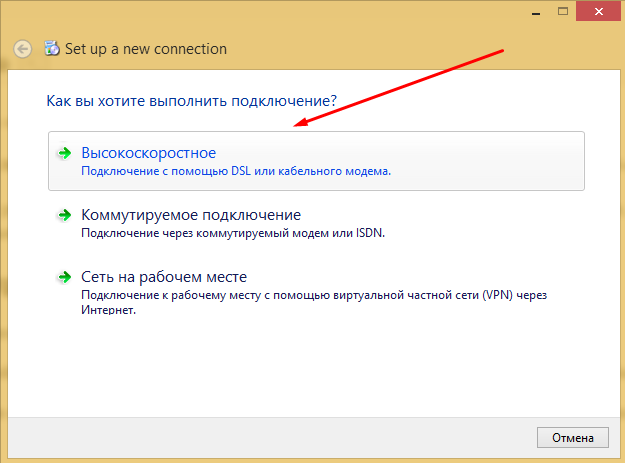Image resolution: width=625 pixels, height=463 pixels.
Task: Click the network wizard icon beside the title
Action: 51,48
